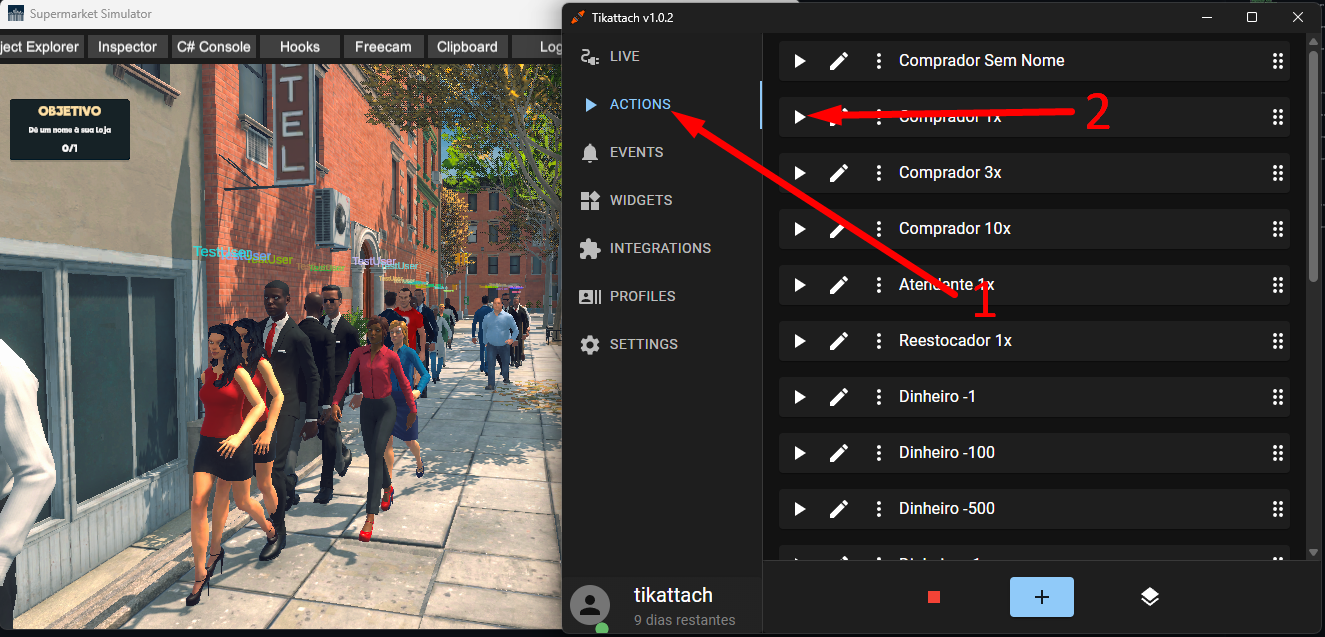Grab the Reestocador 1x reorder handle
The image size is (1325, 637).
(x=1277, y=341)
